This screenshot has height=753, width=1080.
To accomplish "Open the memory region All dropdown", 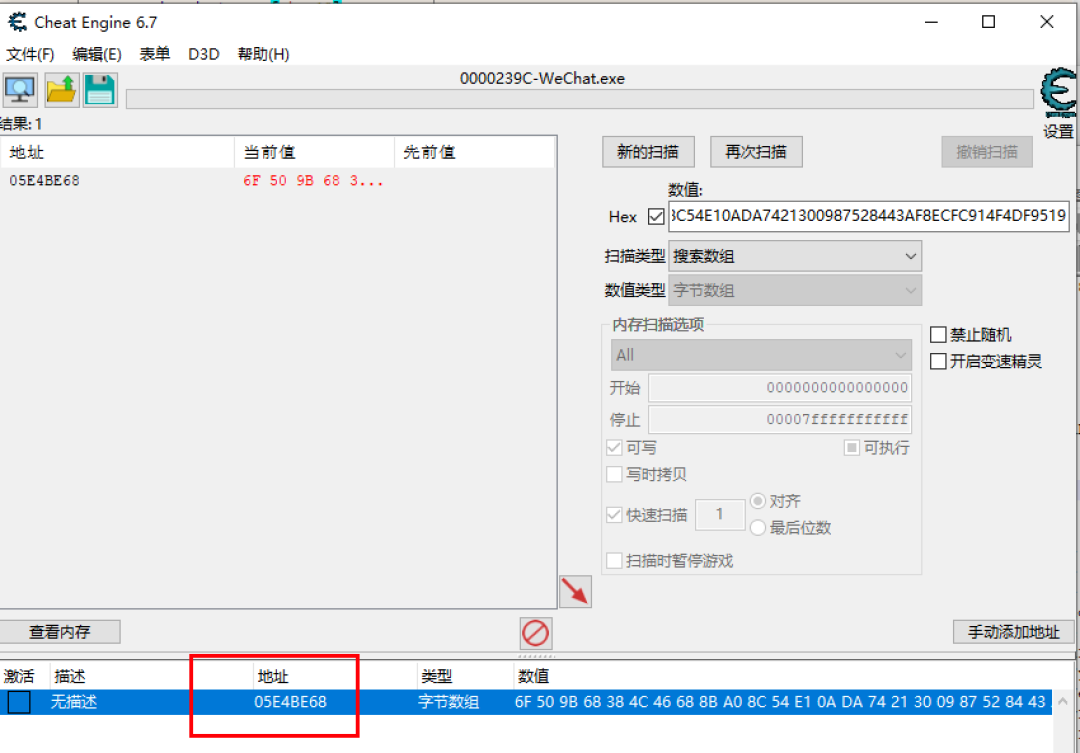I will [x=761, y=355].
